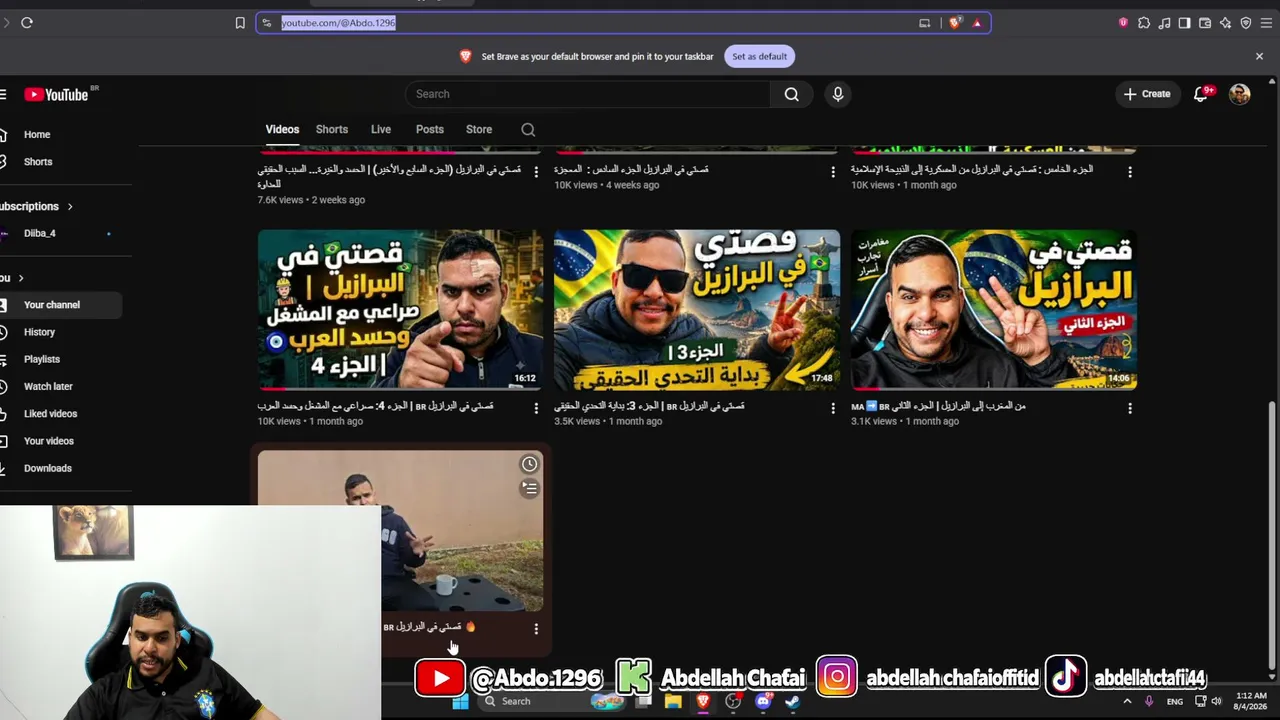1280x720 pixels.
Task: Switch to the Shorts channel tab
Action: [332, 129]
